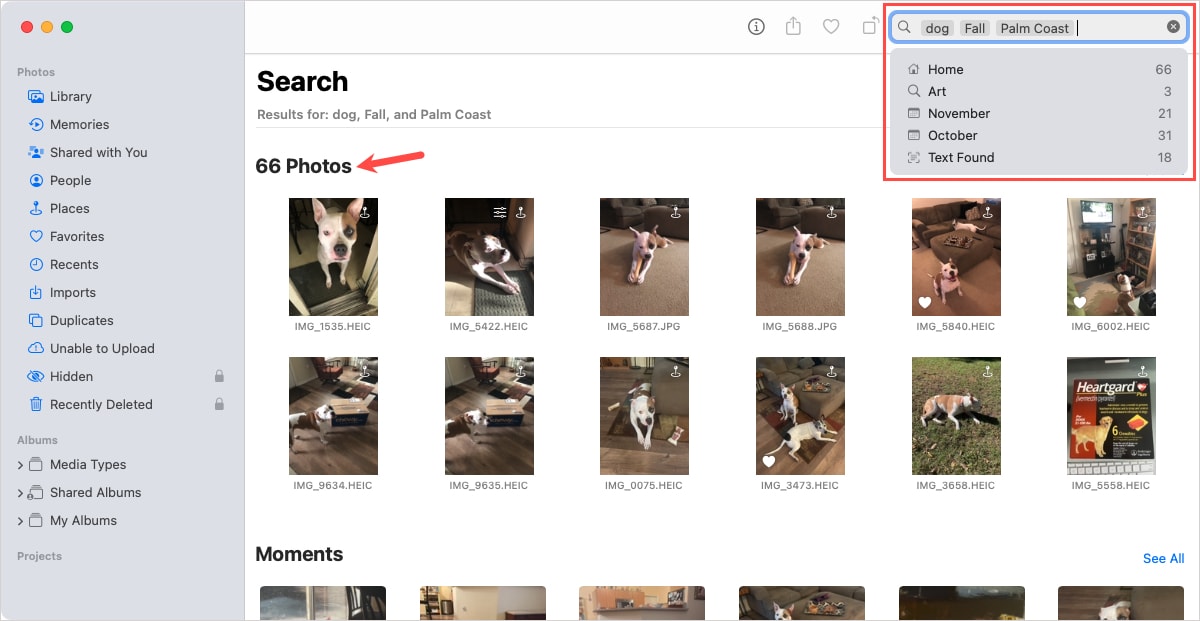
Task: Click See All next to Moments
Action: tap(1163, 558)
